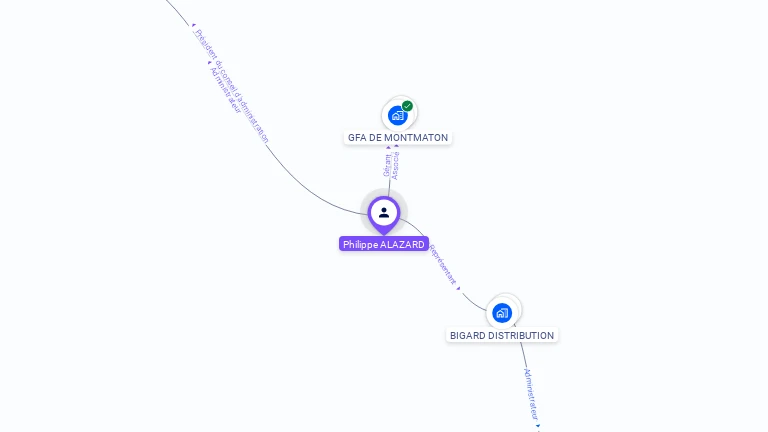Click arrowhead tip under the Gérant label
This screenshot has height=432, width=768.
click(388, 147)
